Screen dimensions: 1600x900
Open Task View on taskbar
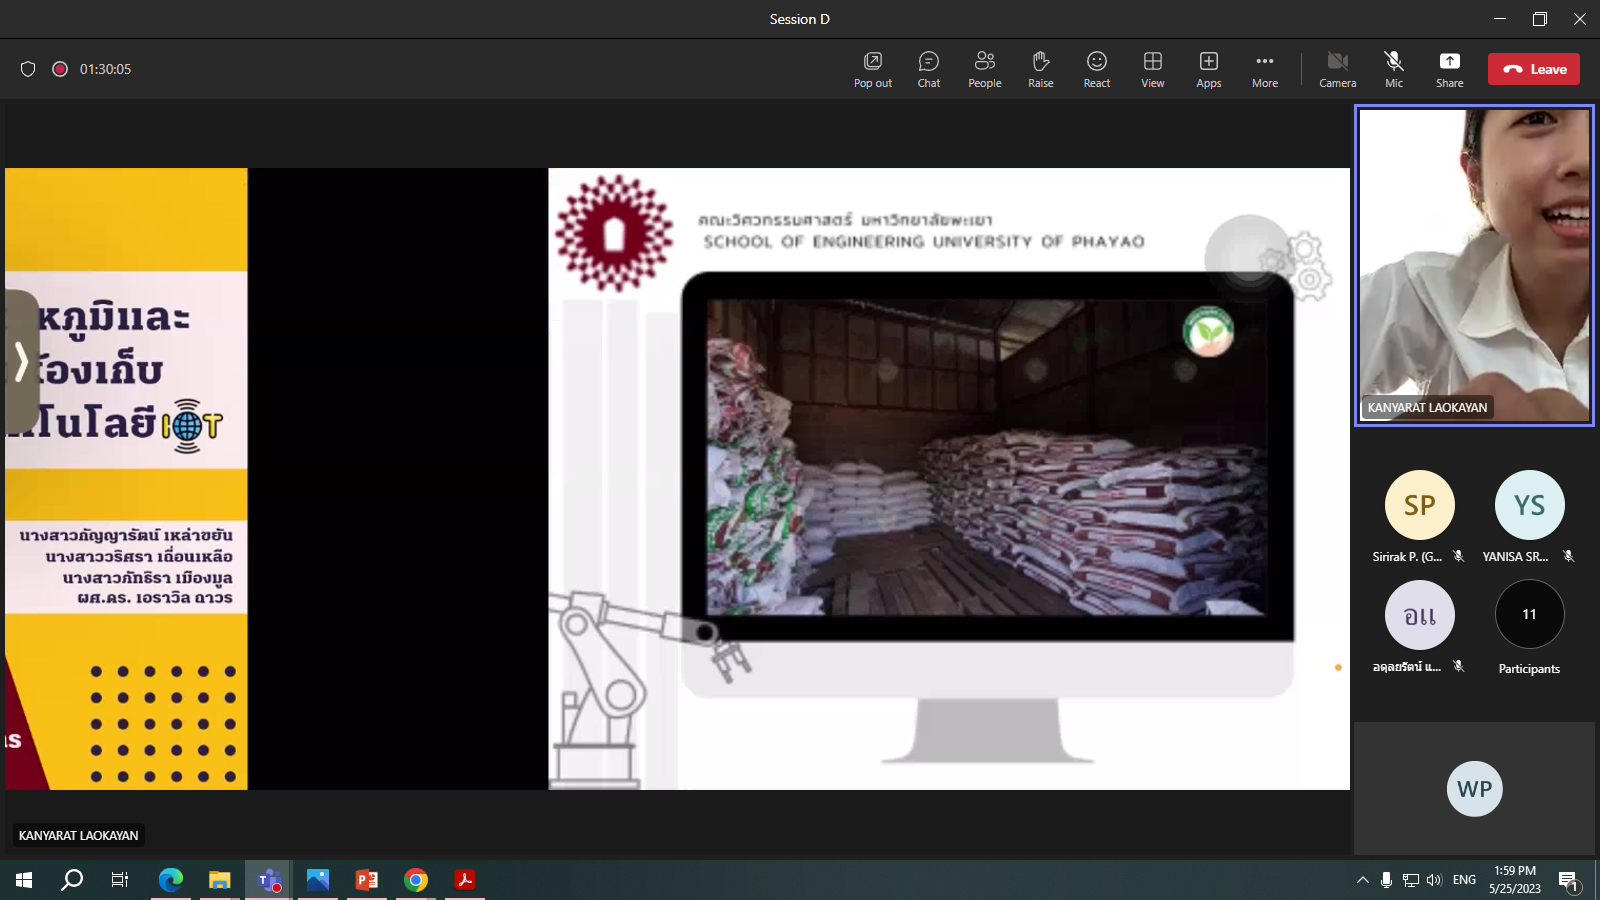coord(120,880)
